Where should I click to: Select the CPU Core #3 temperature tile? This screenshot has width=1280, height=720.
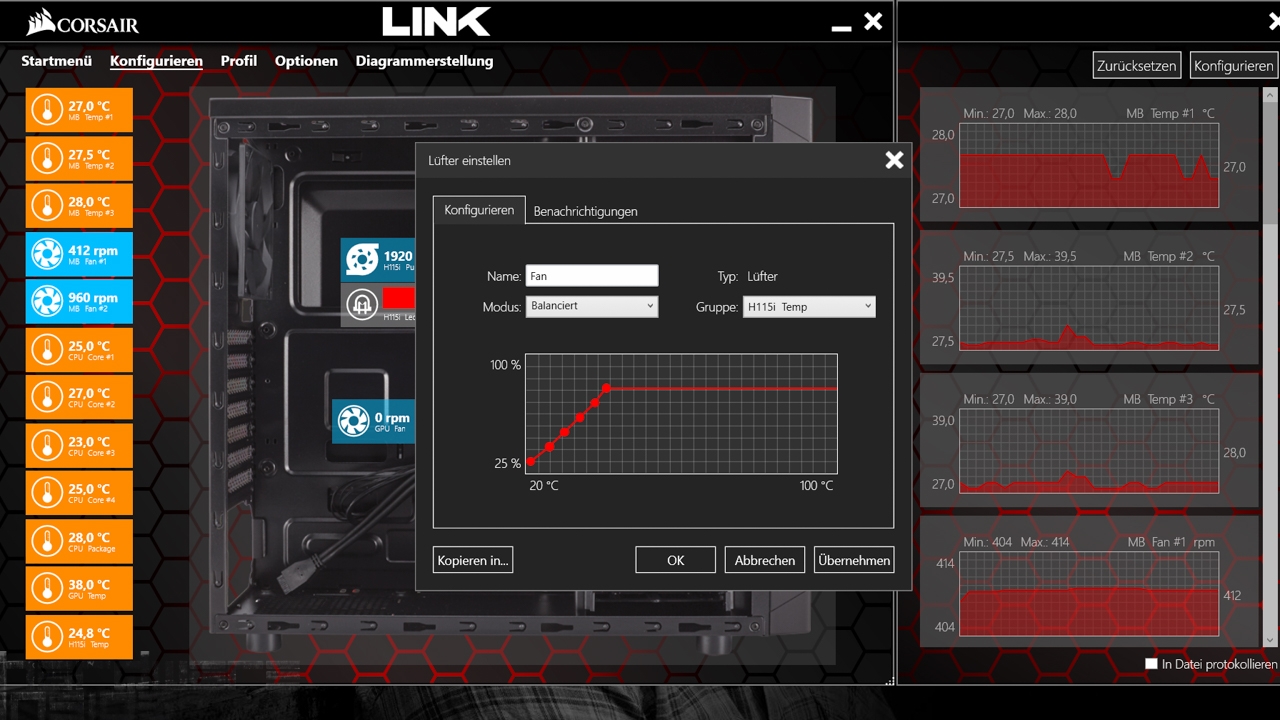(x=79, y=446)
